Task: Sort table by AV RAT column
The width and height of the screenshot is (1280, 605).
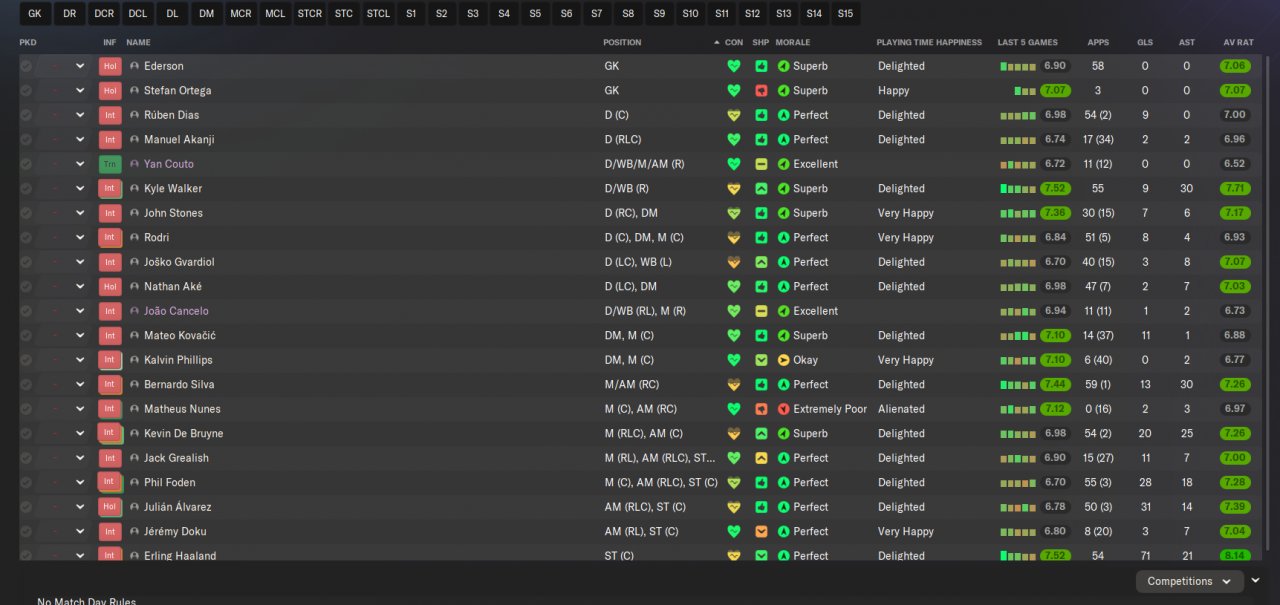Action: click(x=1238, y=43)
